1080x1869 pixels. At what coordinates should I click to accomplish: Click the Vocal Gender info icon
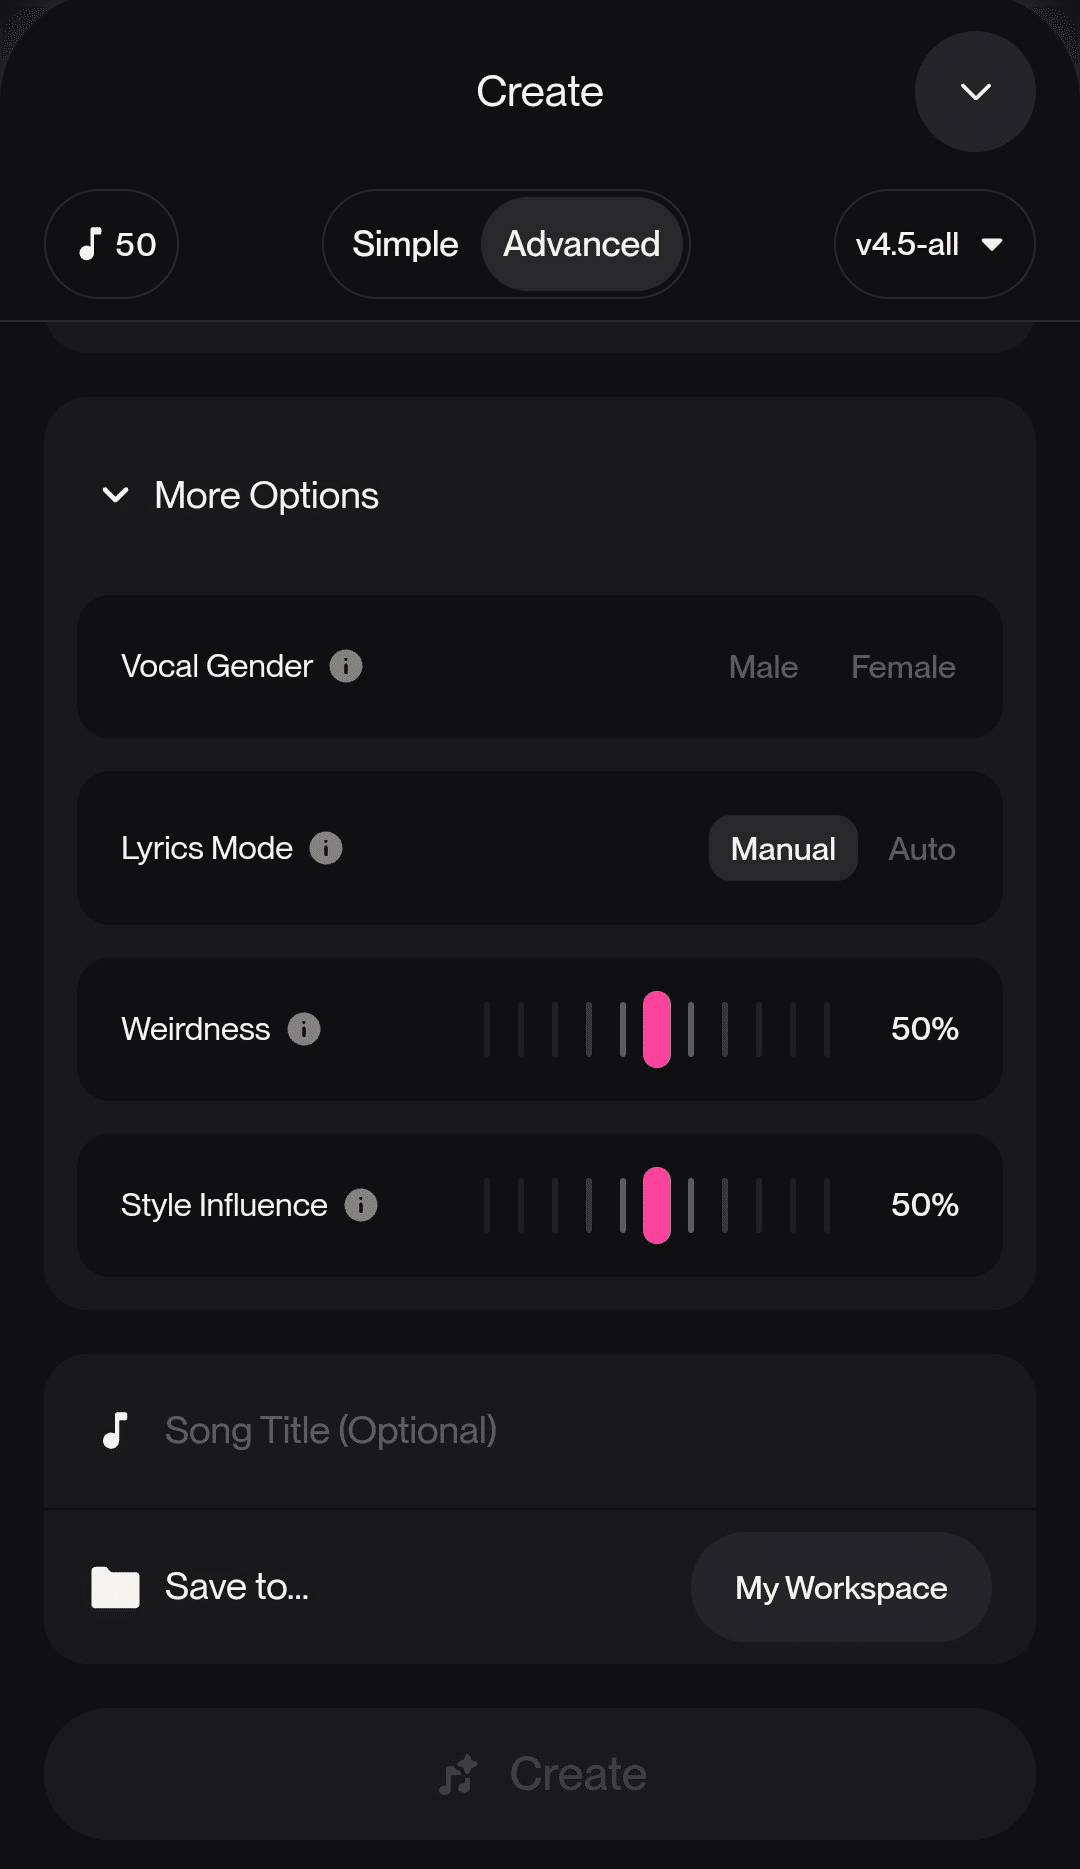click(346, 666)
